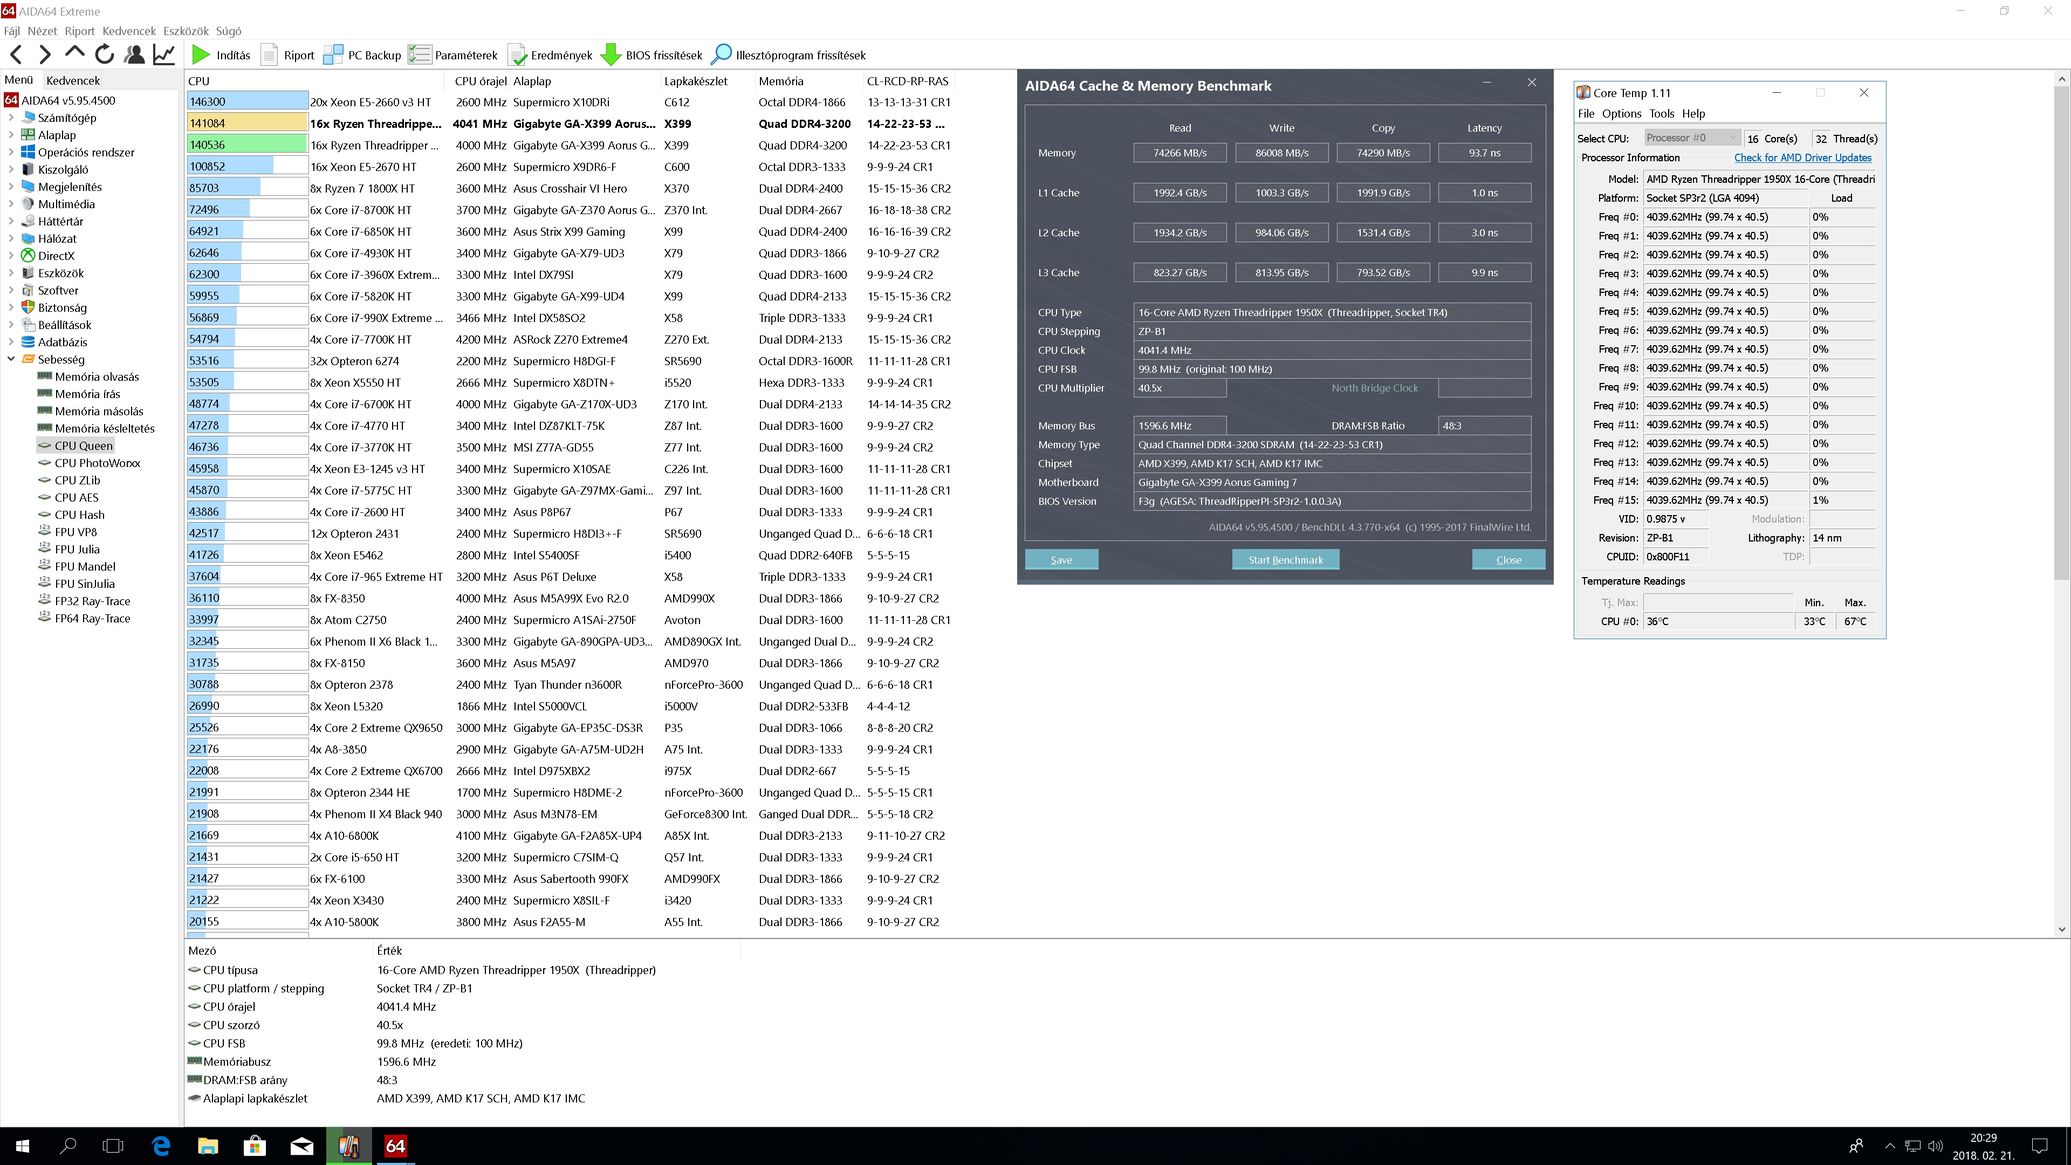Expand Operációs rendszer tree node
The width and height of the screenshot is (2071, 1165).
[11, 152]
